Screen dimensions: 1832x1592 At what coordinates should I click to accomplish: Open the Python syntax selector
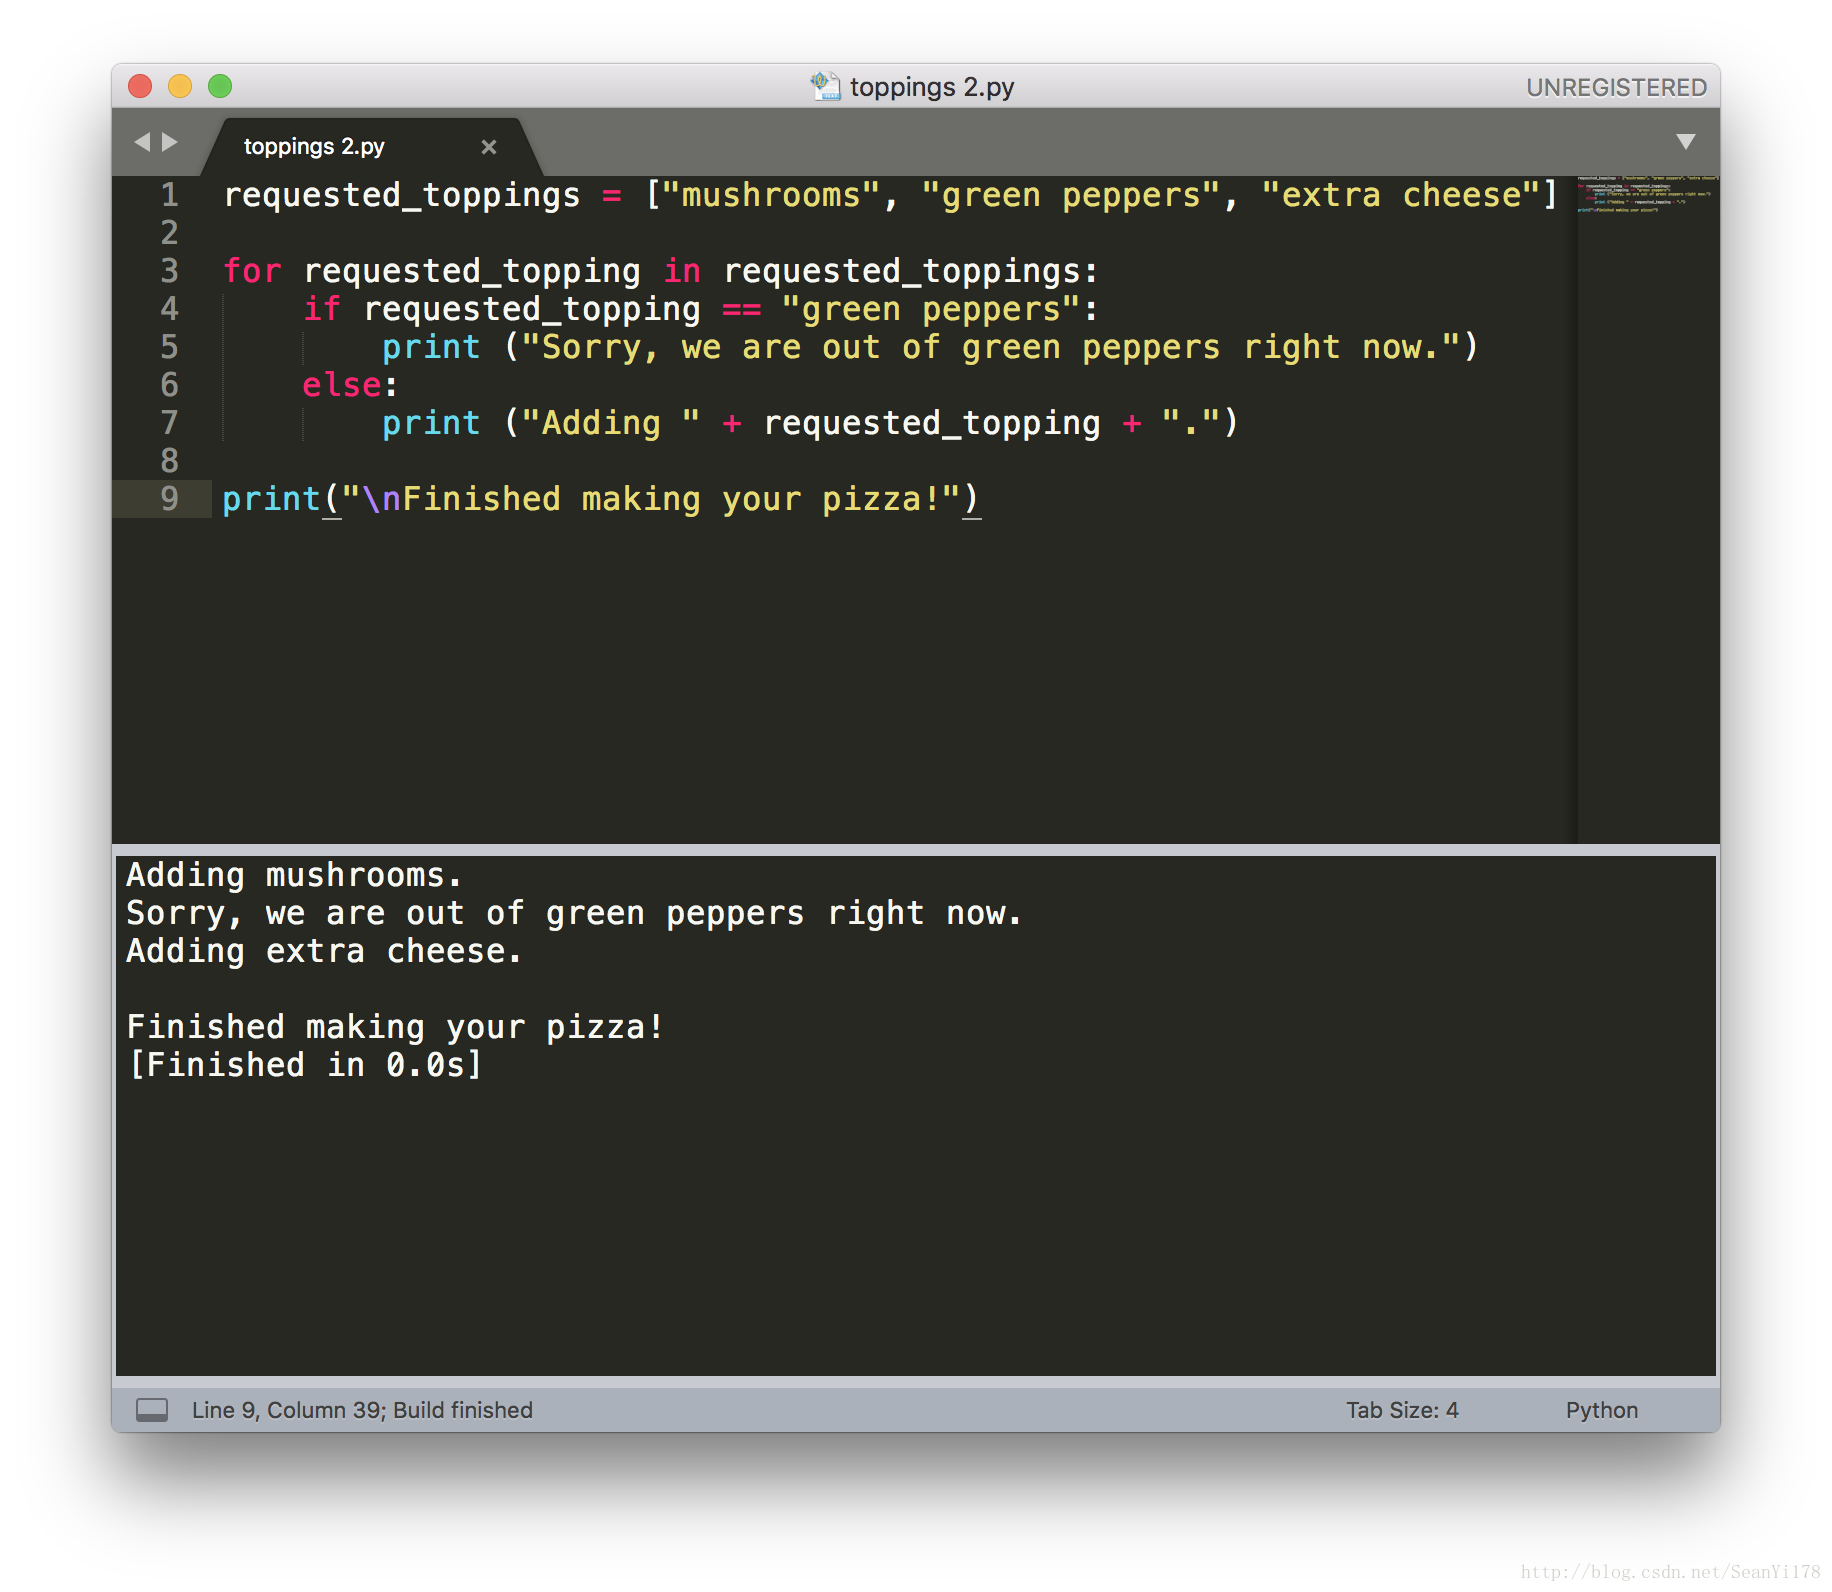click(x=1602, y=1410)
